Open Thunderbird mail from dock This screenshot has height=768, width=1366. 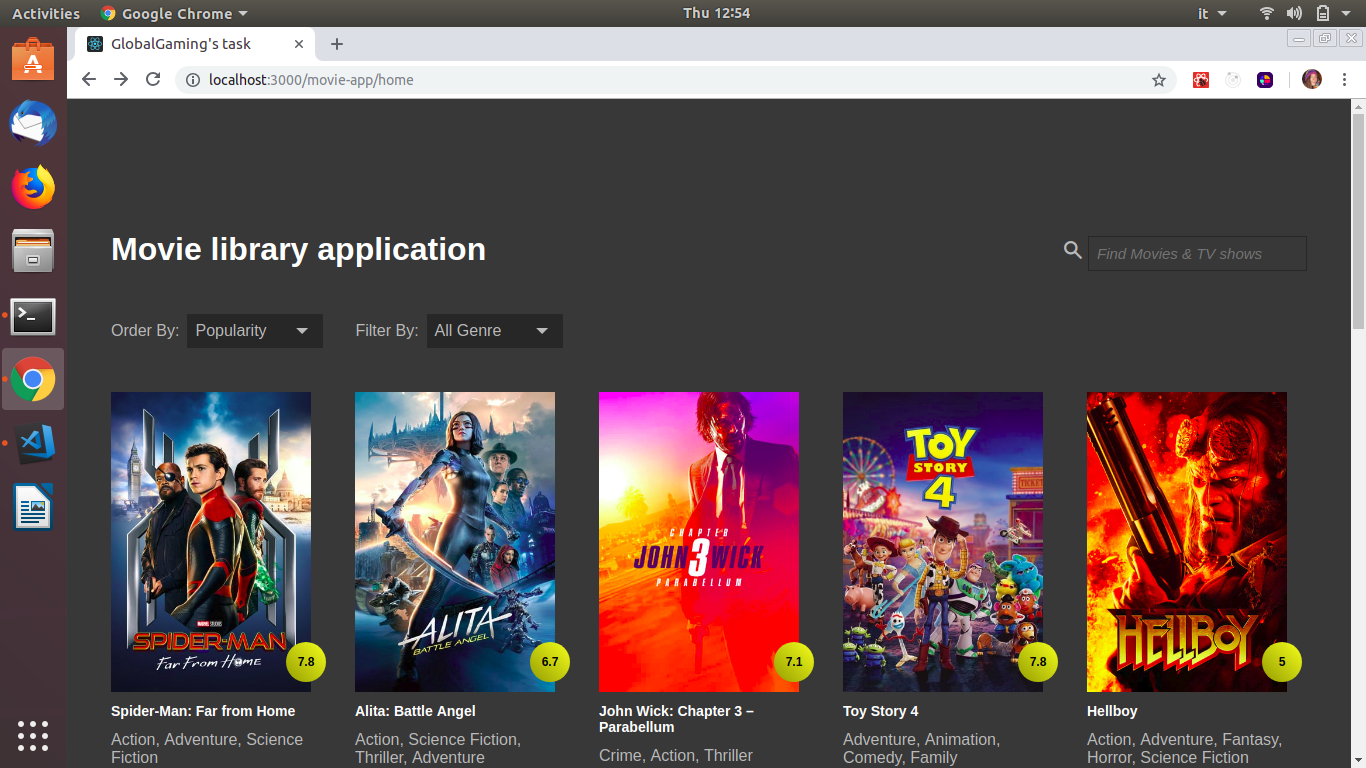33,125
